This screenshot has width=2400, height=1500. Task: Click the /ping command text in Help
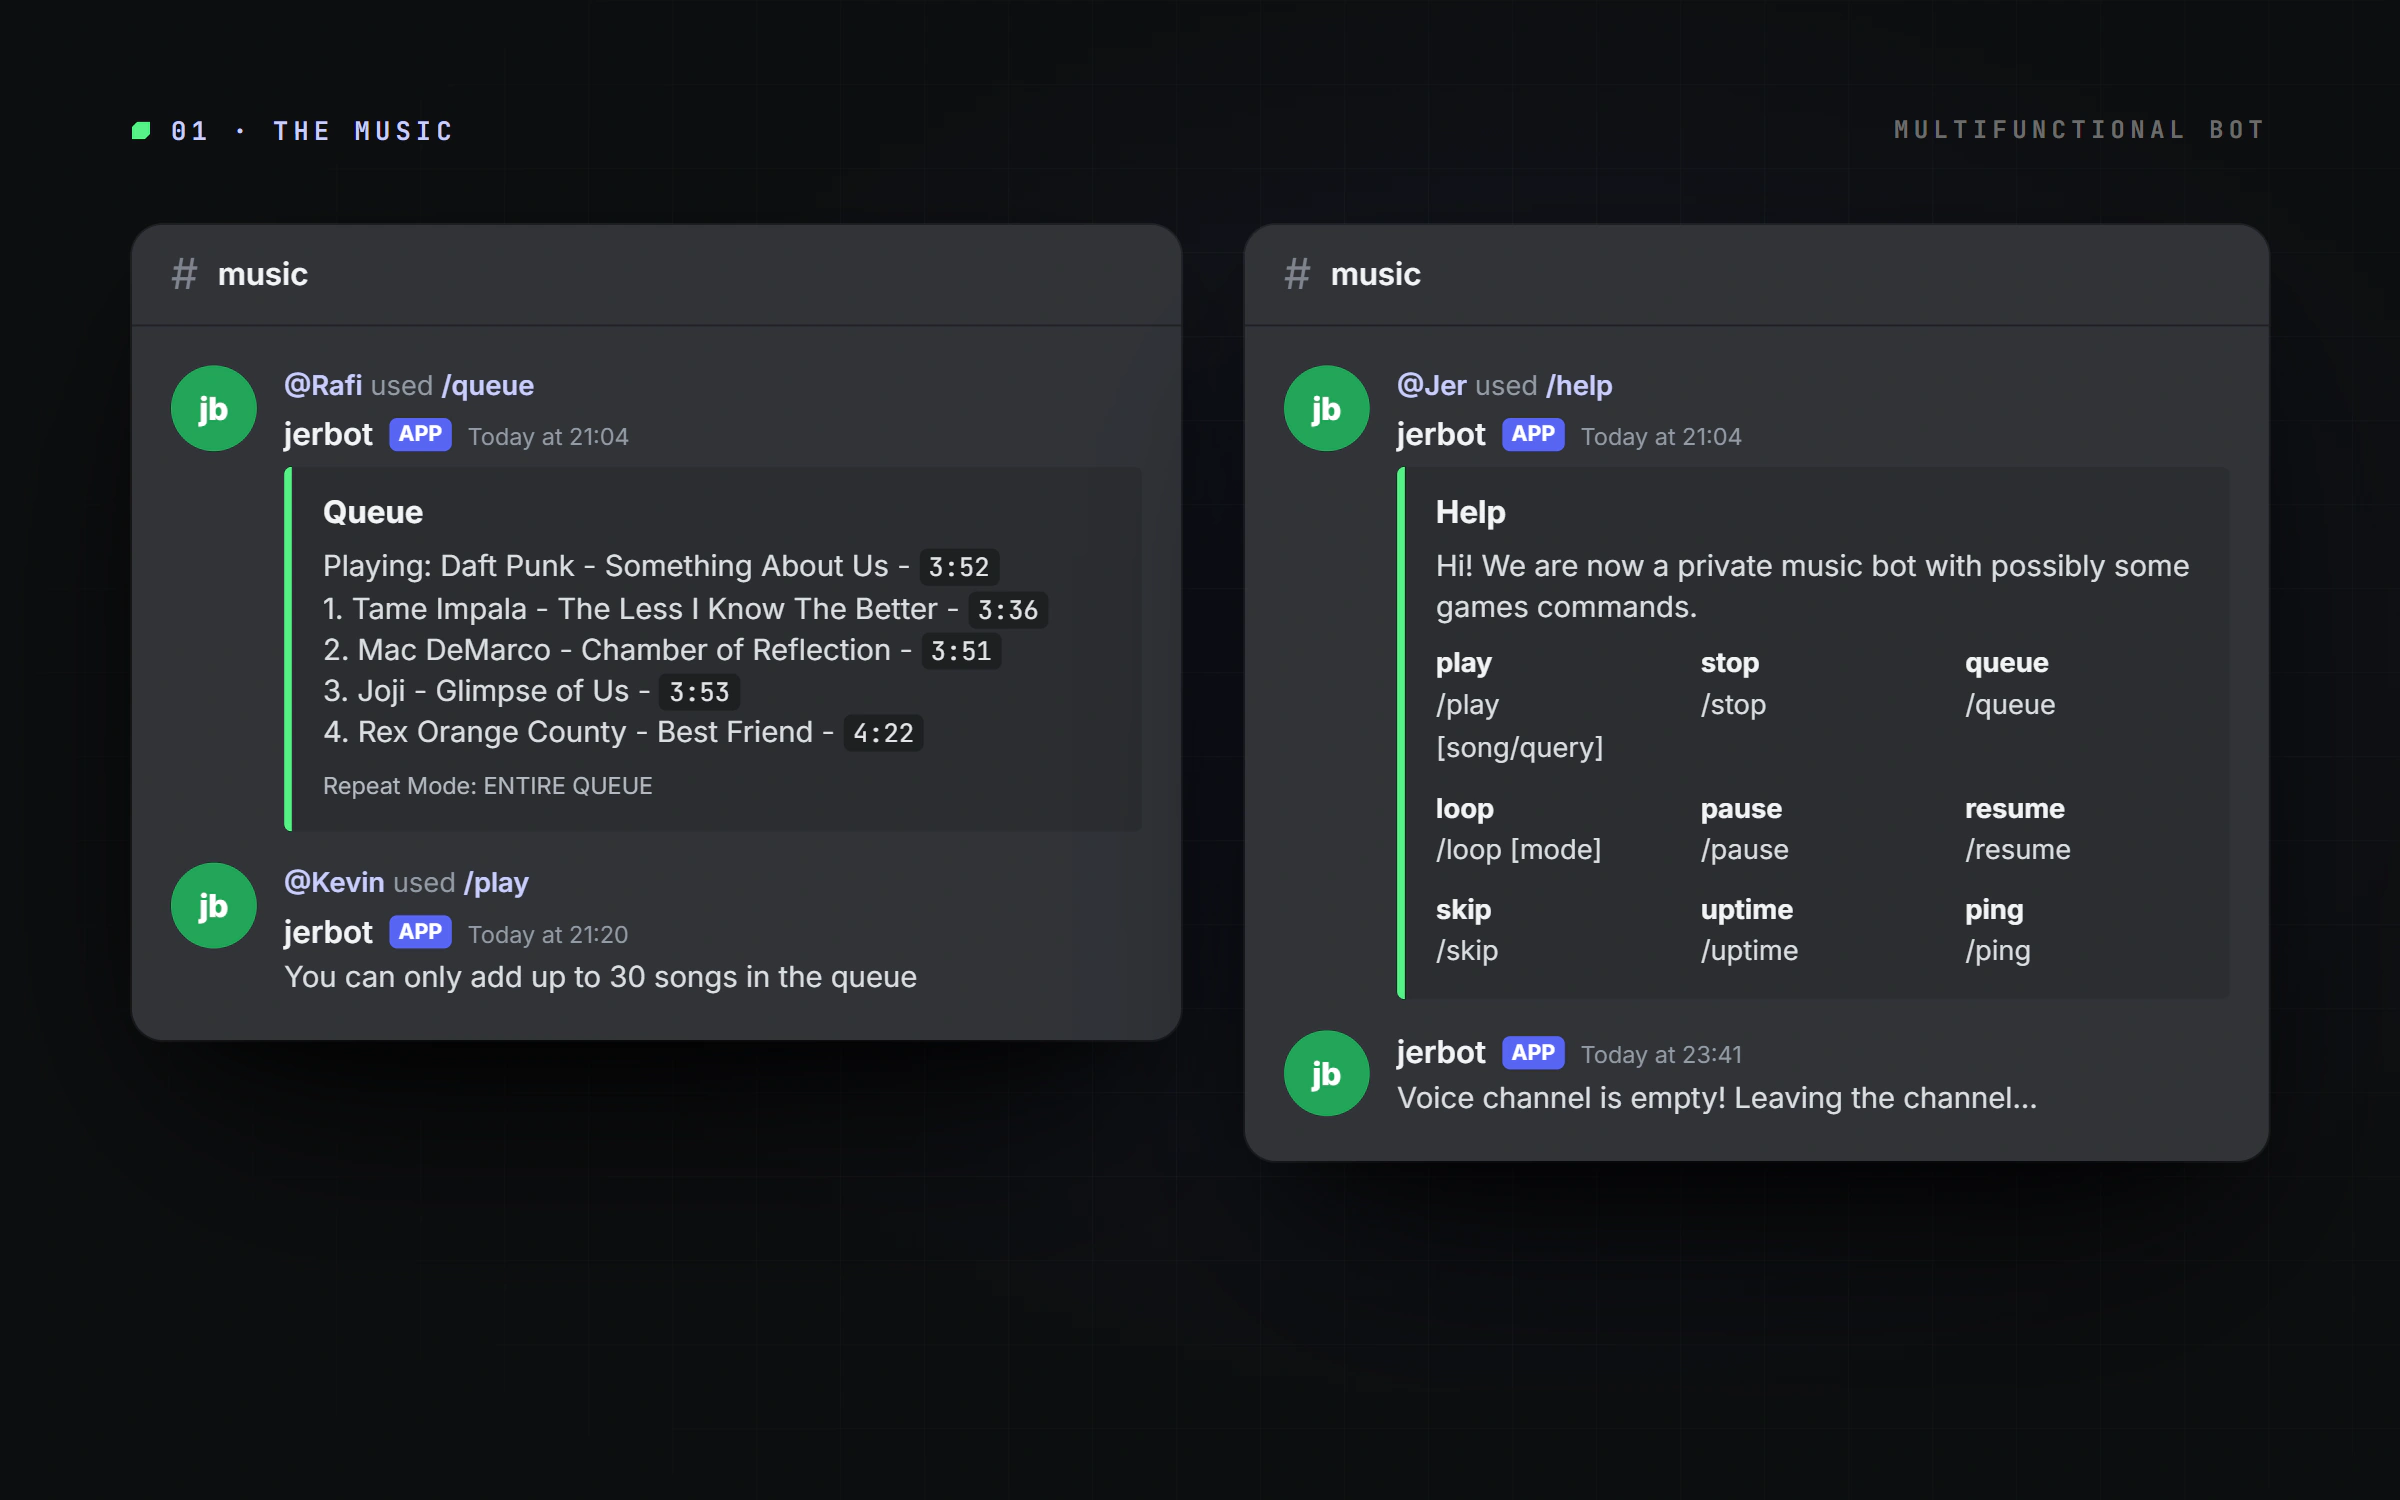pyautogui.click(x=1997, y=951)
